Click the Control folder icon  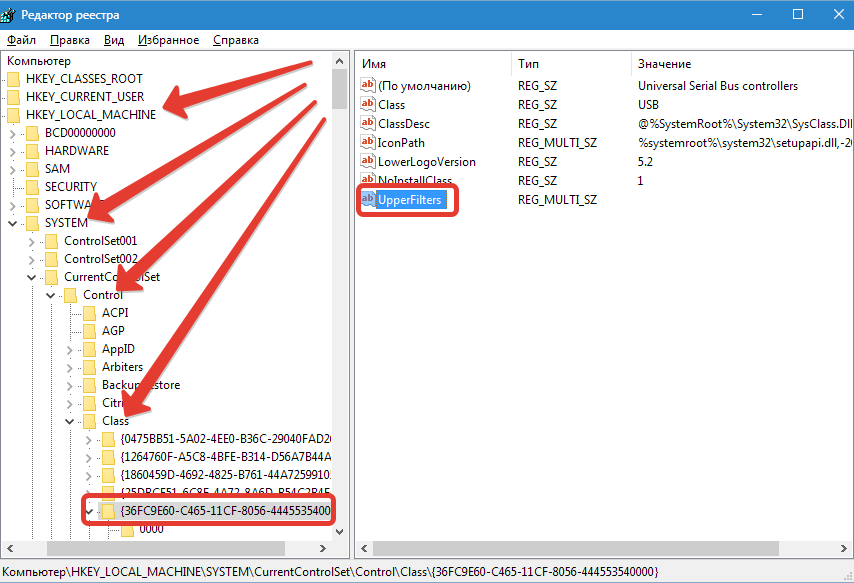(x=71, y=295)
